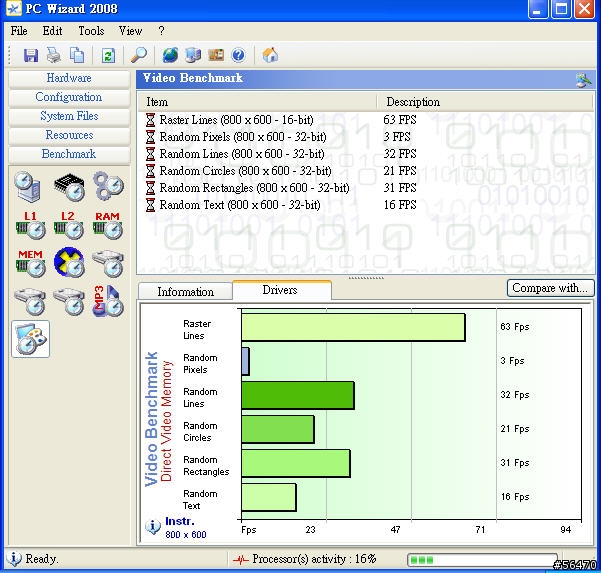
Task: Open the View menu
Action: point(130,31)
